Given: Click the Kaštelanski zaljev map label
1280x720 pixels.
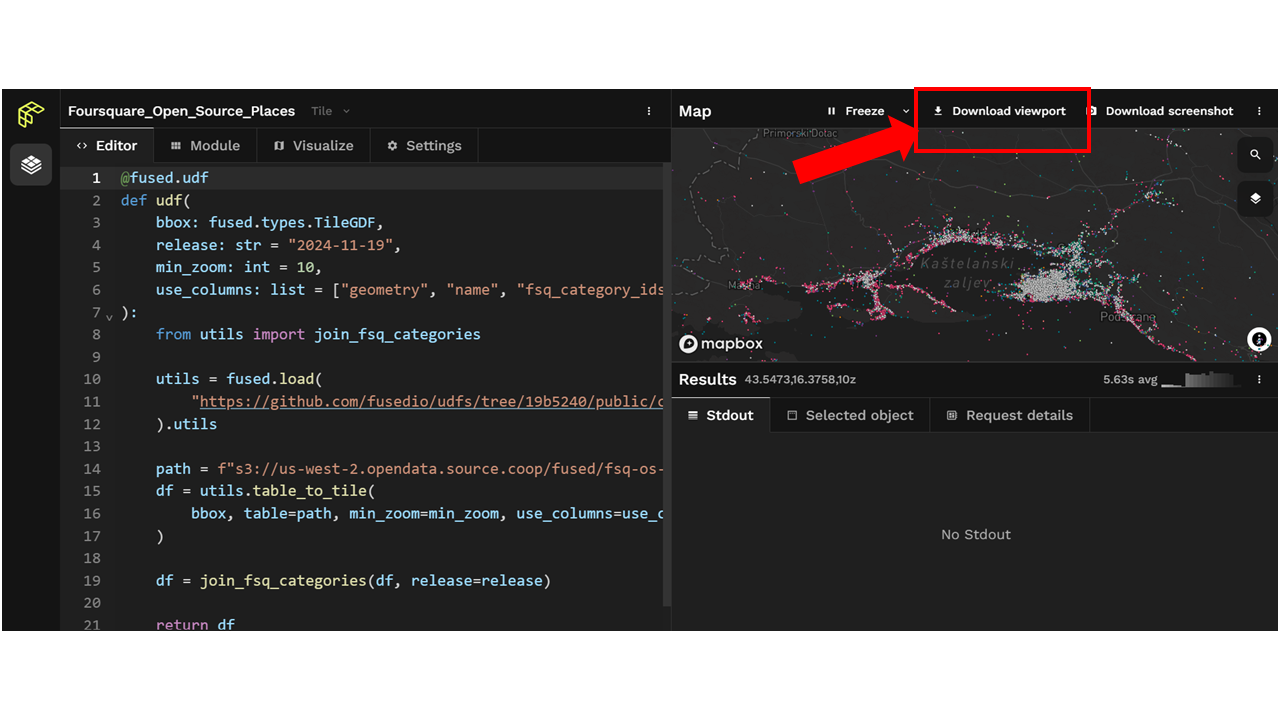Looking at the screenshot, I should [967, 273].
